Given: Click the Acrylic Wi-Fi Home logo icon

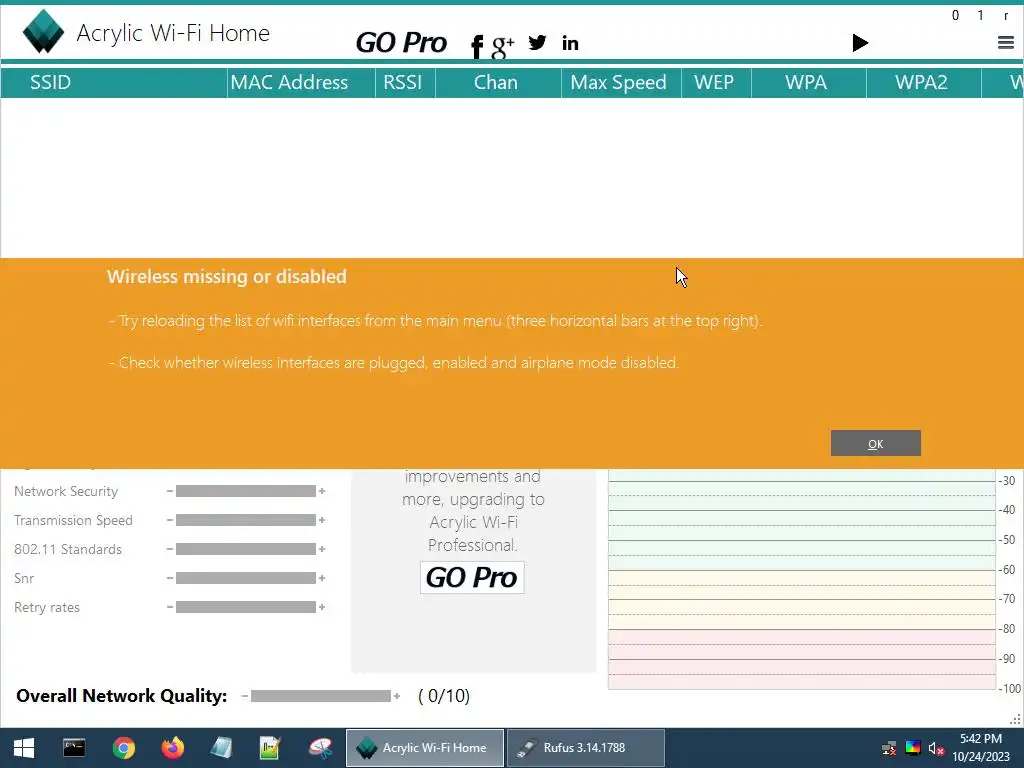Looking at the screenshot, I should pos(43,31).
